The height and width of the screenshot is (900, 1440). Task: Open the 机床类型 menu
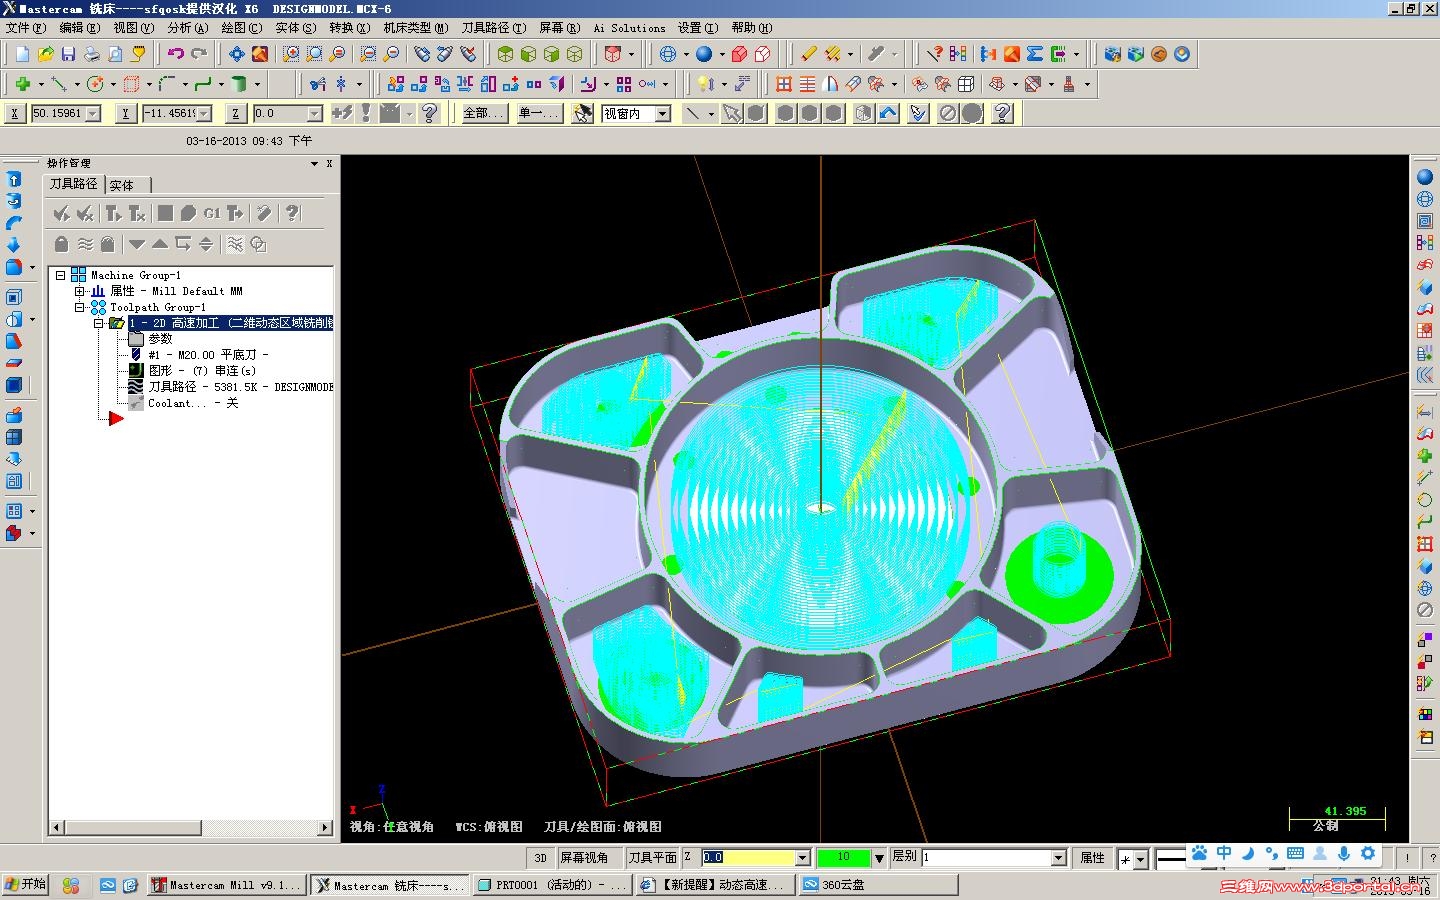point(415,28)
